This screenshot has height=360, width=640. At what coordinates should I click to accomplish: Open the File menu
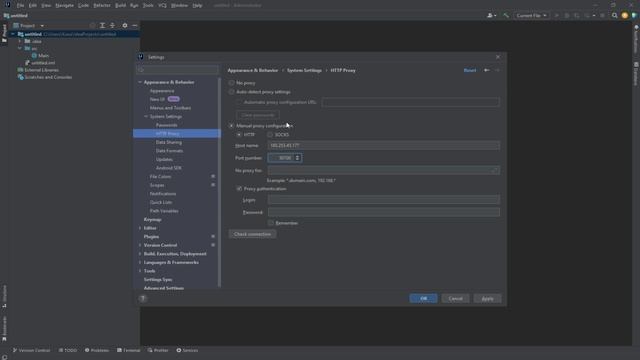20,5
